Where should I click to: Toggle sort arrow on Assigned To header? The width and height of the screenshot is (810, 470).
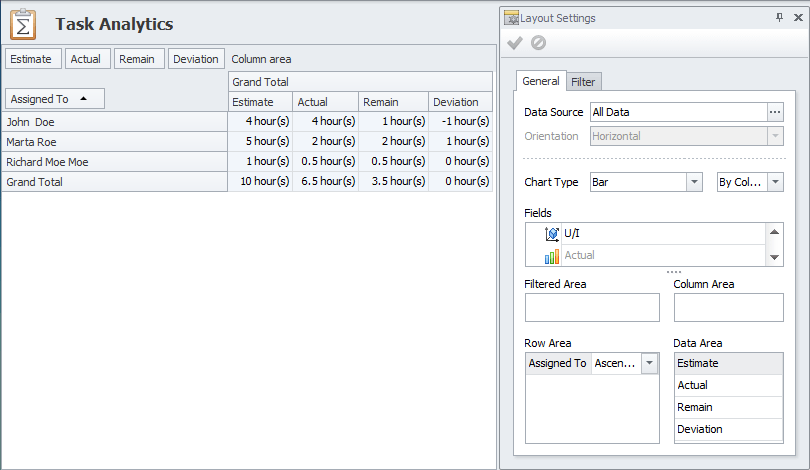click(x=84, y=99)
